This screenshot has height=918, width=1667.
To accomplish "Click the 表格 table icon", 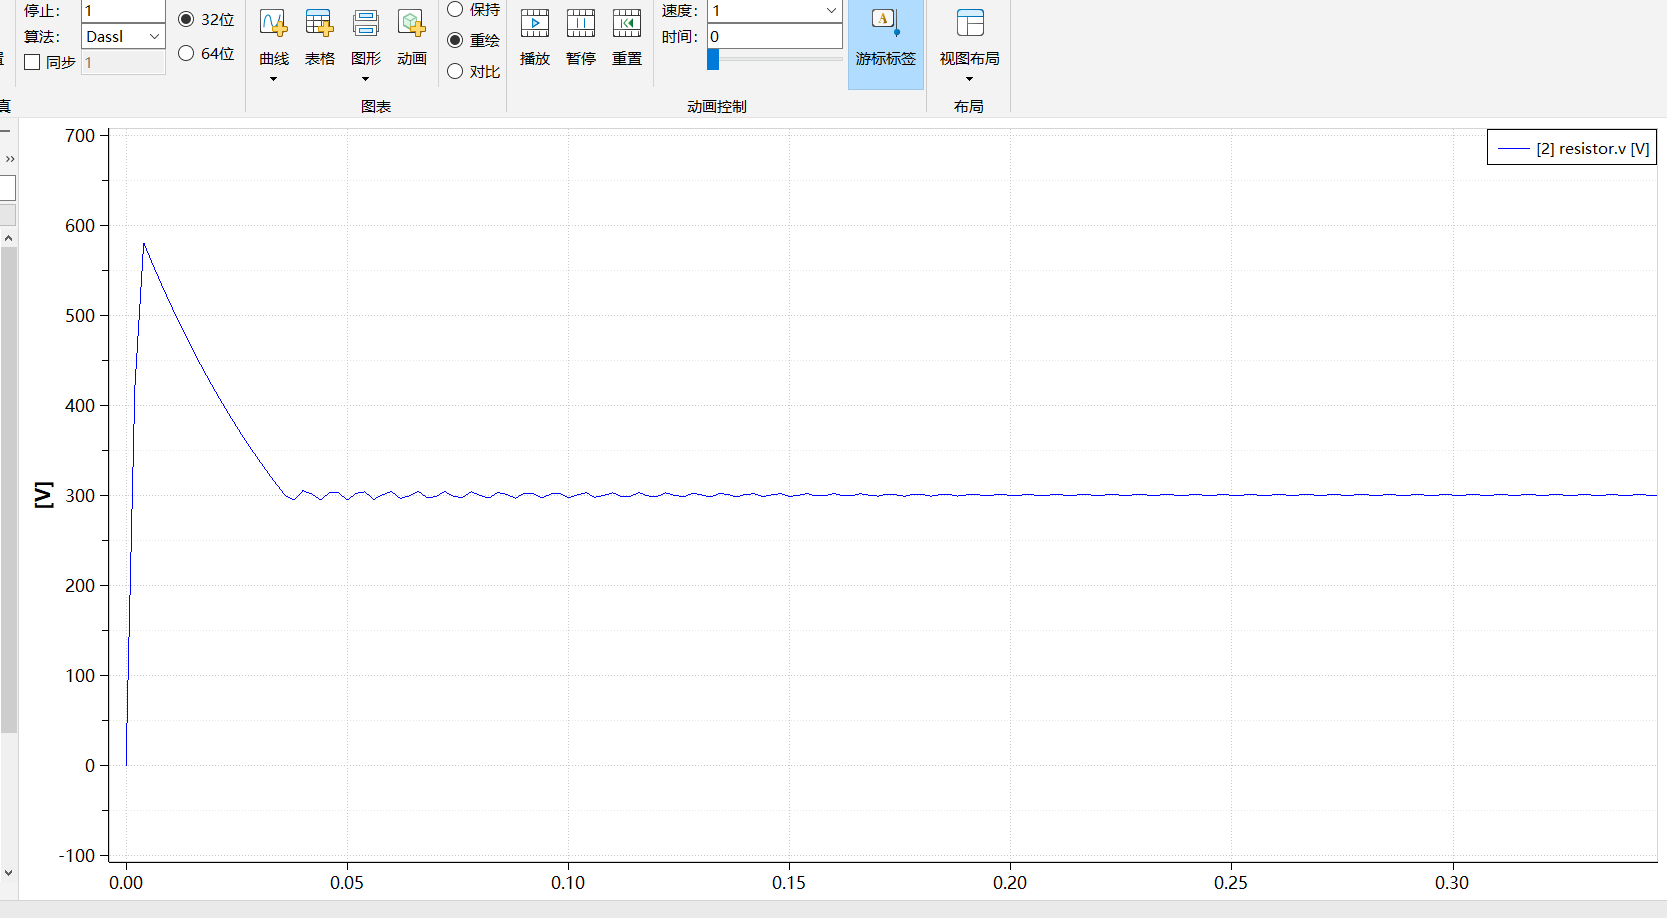I will [x=319, y=36].
